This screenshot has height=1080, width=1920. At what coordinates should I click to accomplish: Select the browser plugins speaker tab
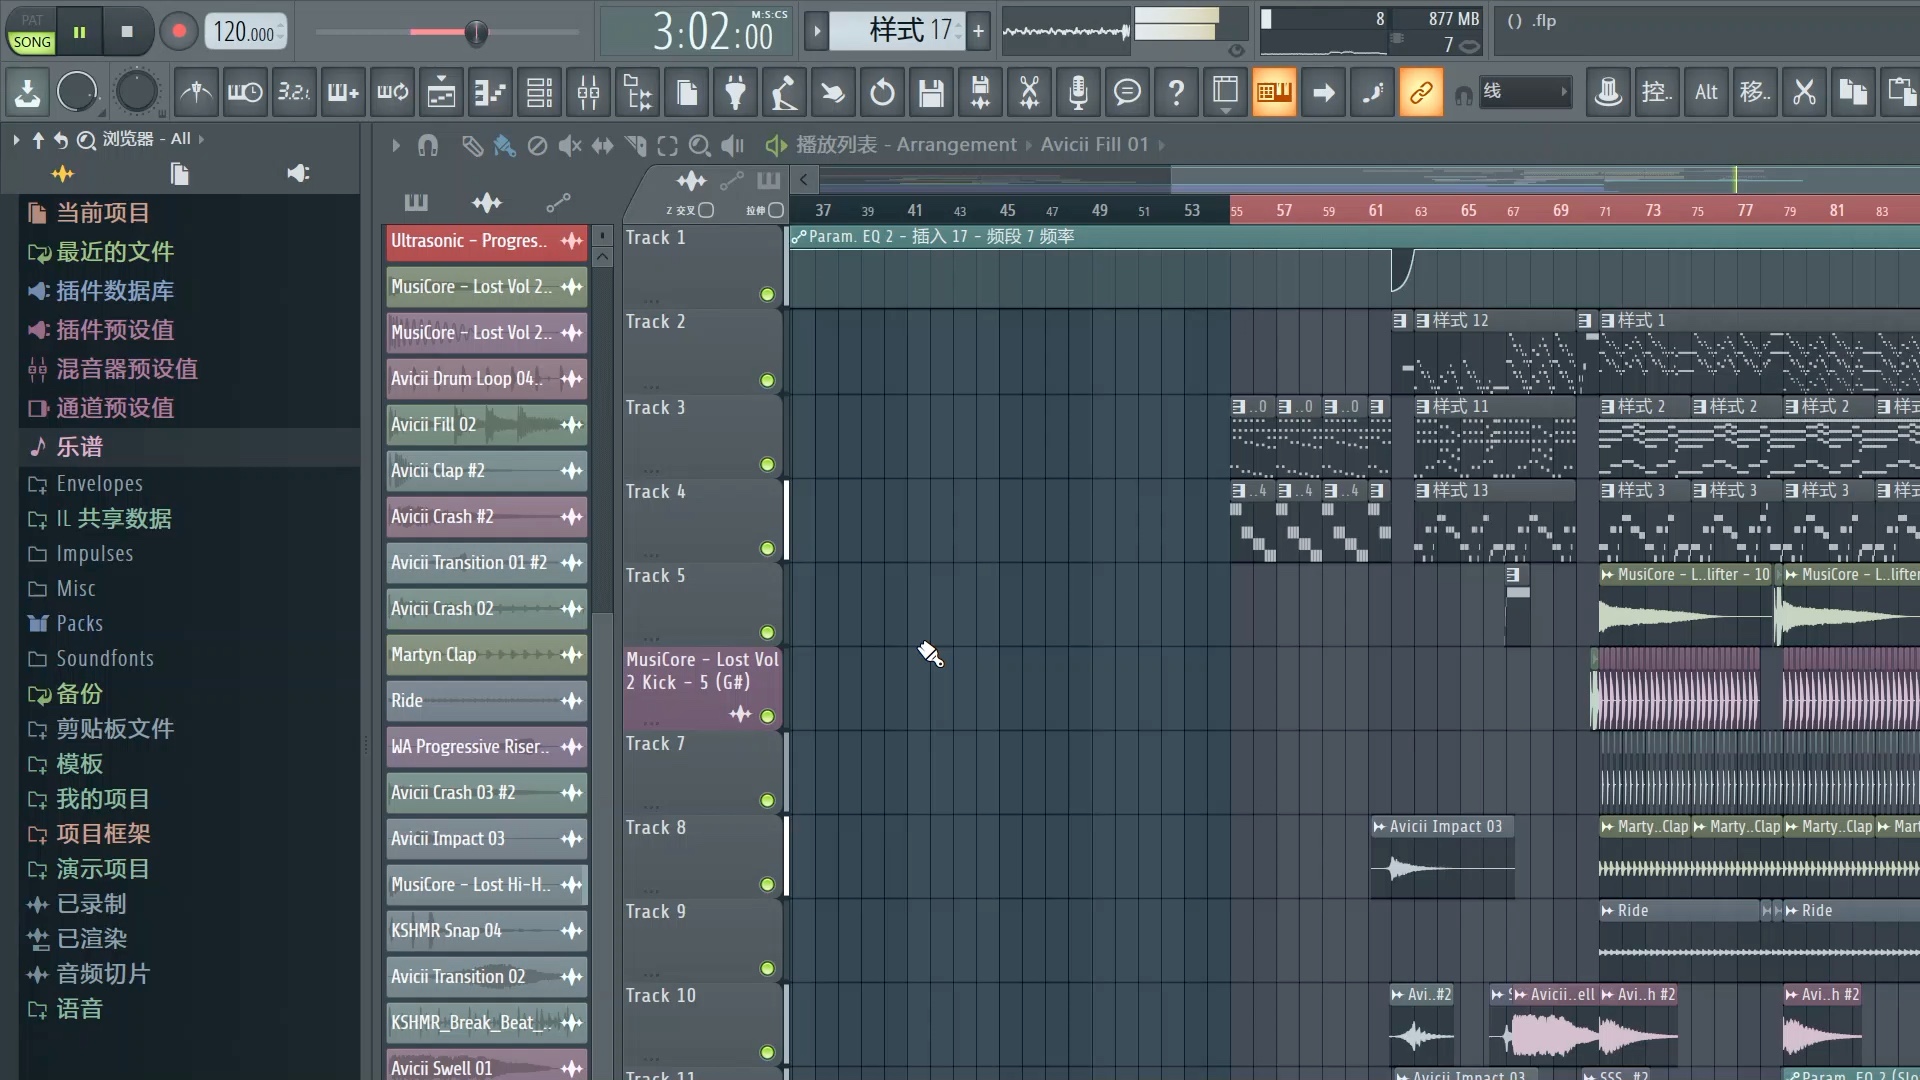298,174
